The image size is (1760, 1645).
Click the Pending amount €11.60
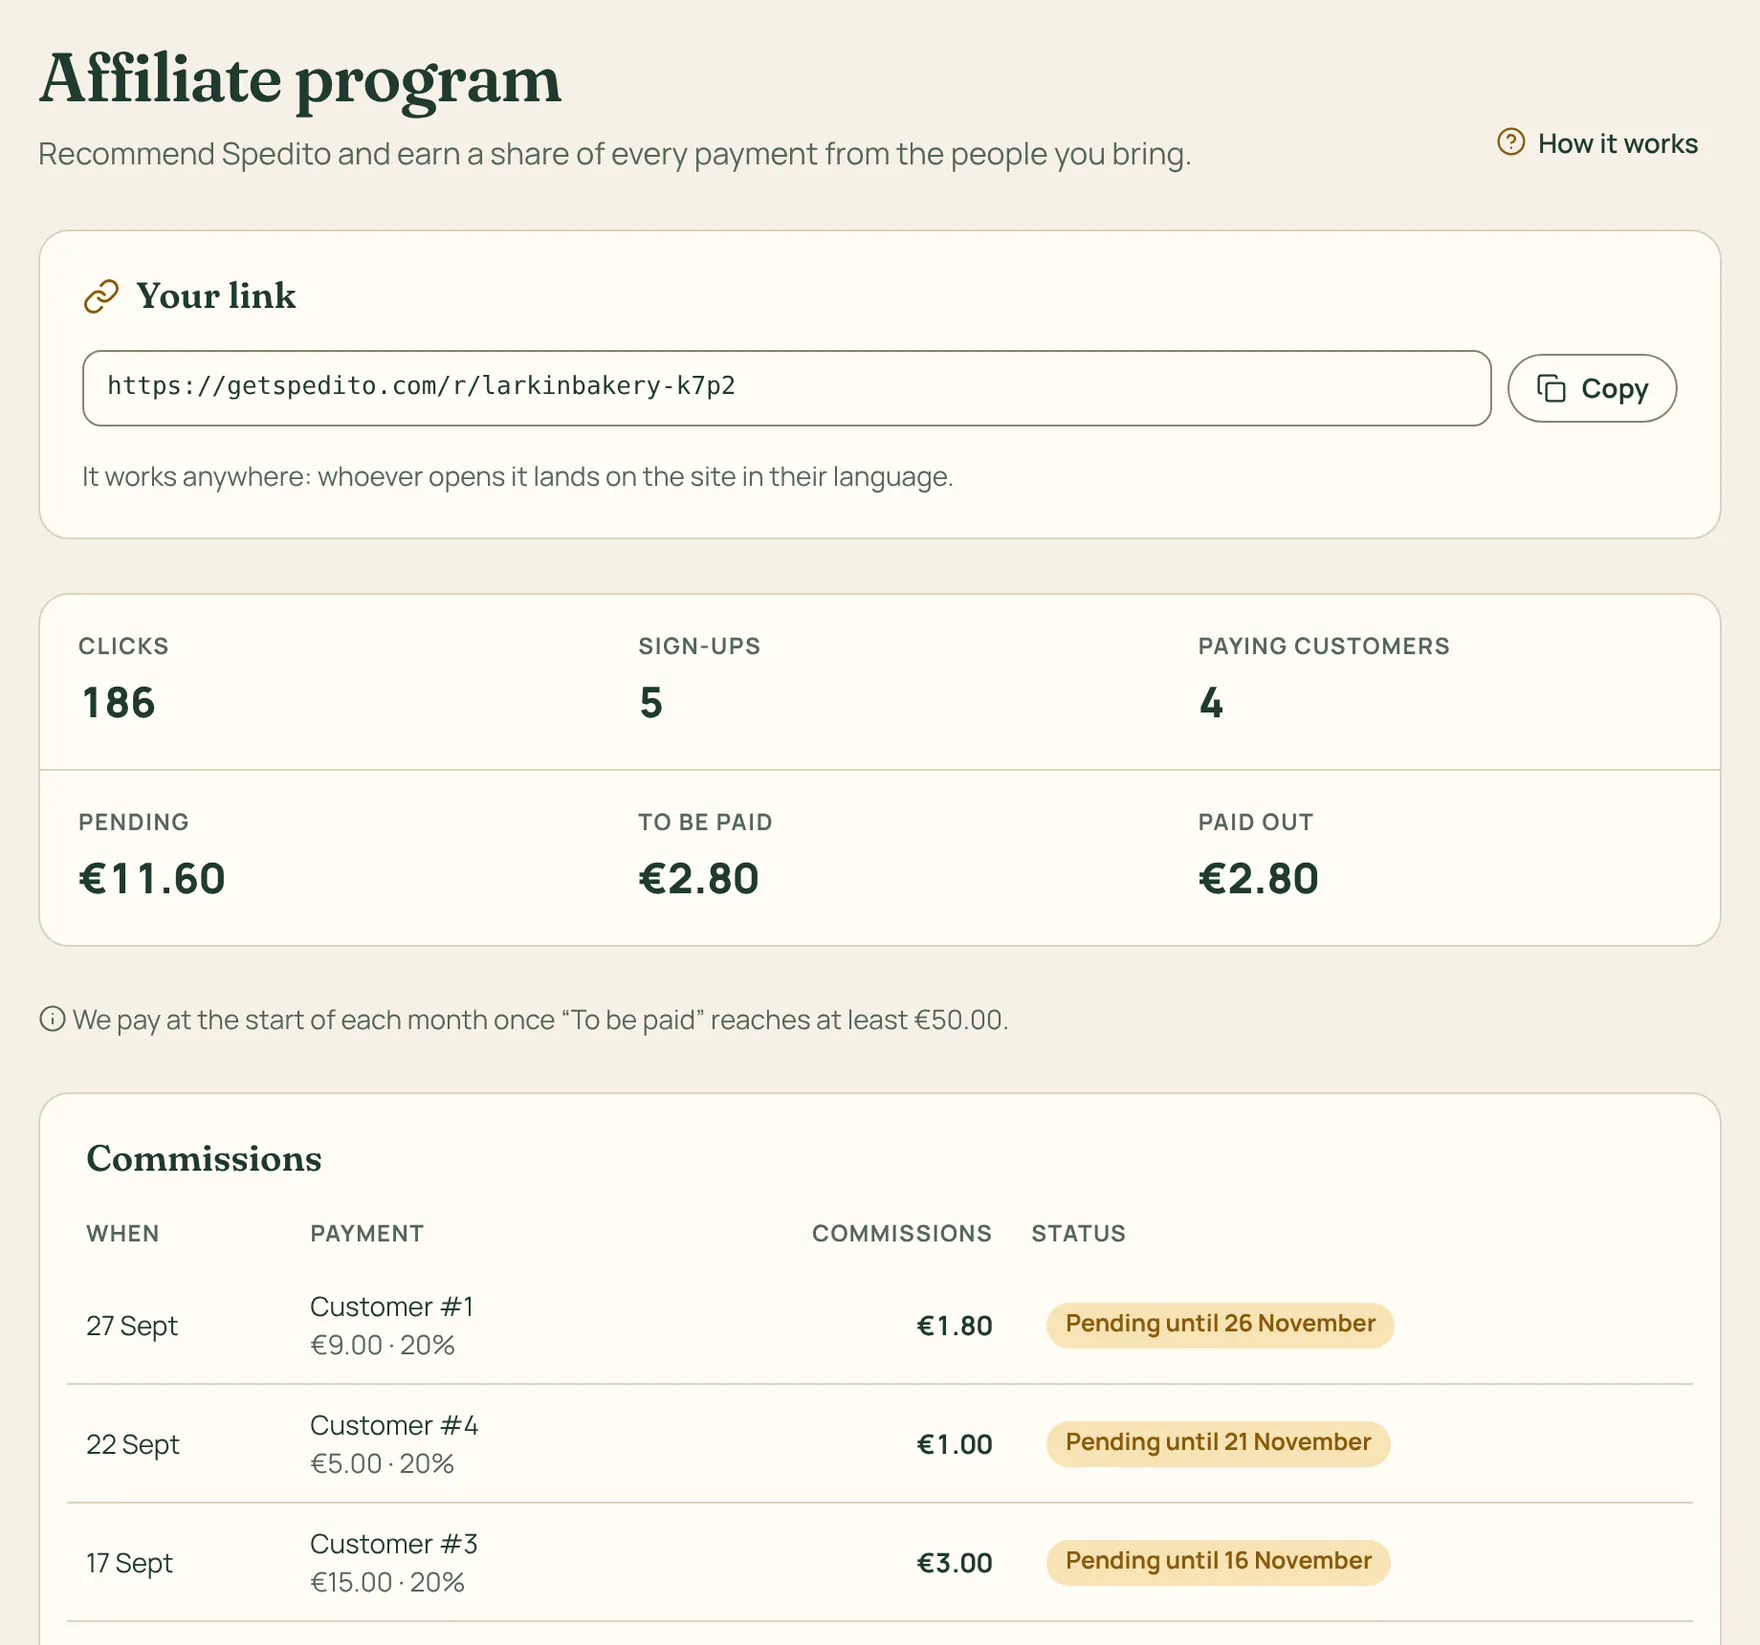152,878
